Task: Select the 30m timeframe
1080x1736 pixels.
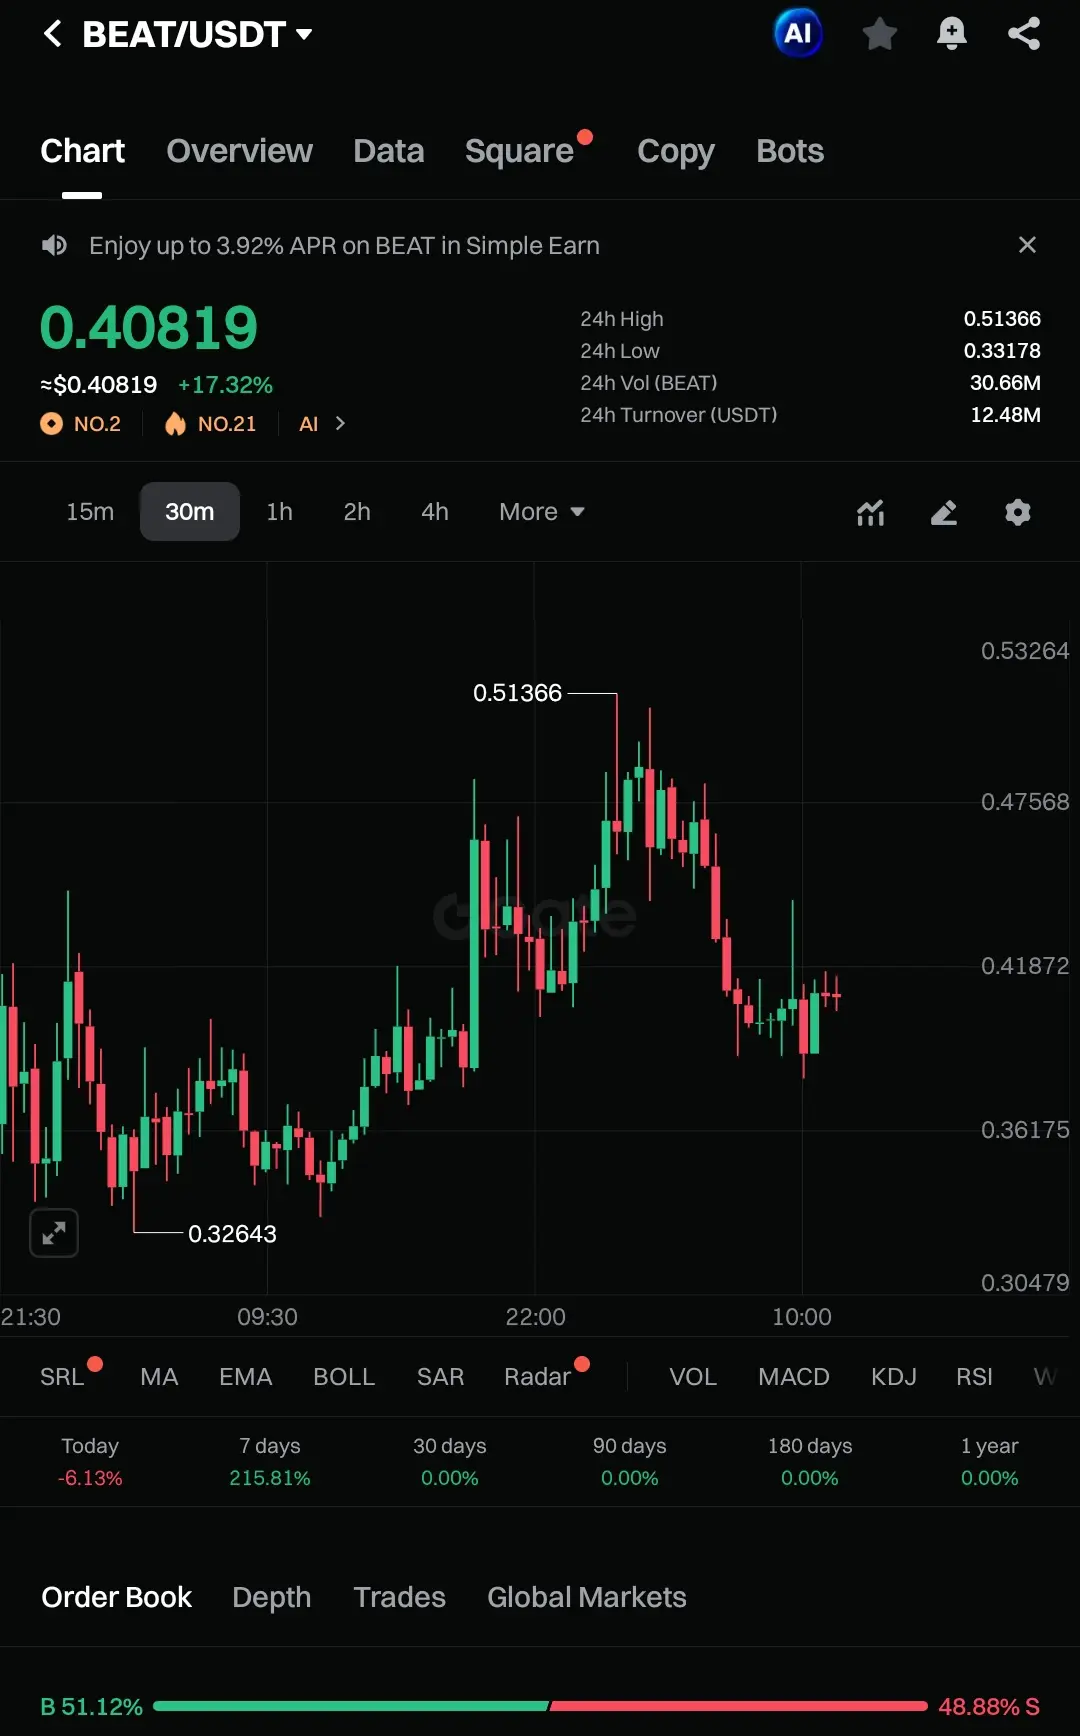Action: 190,512
